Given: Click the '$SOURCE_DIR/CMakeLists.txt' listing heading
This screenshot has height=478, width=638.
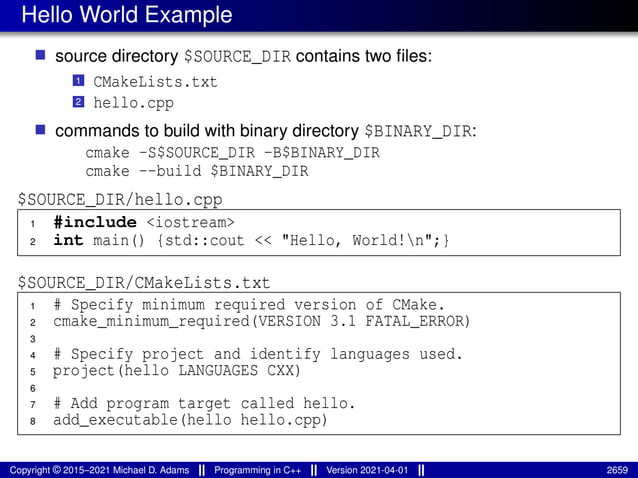Looking at the screenshot, I should pos(144,283).
